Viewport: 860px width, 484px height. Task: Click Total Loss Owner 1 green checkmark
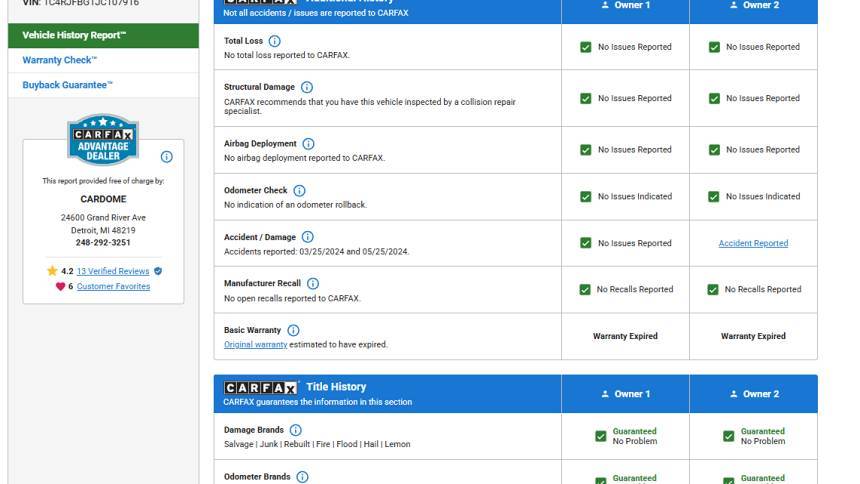[586, 47]
